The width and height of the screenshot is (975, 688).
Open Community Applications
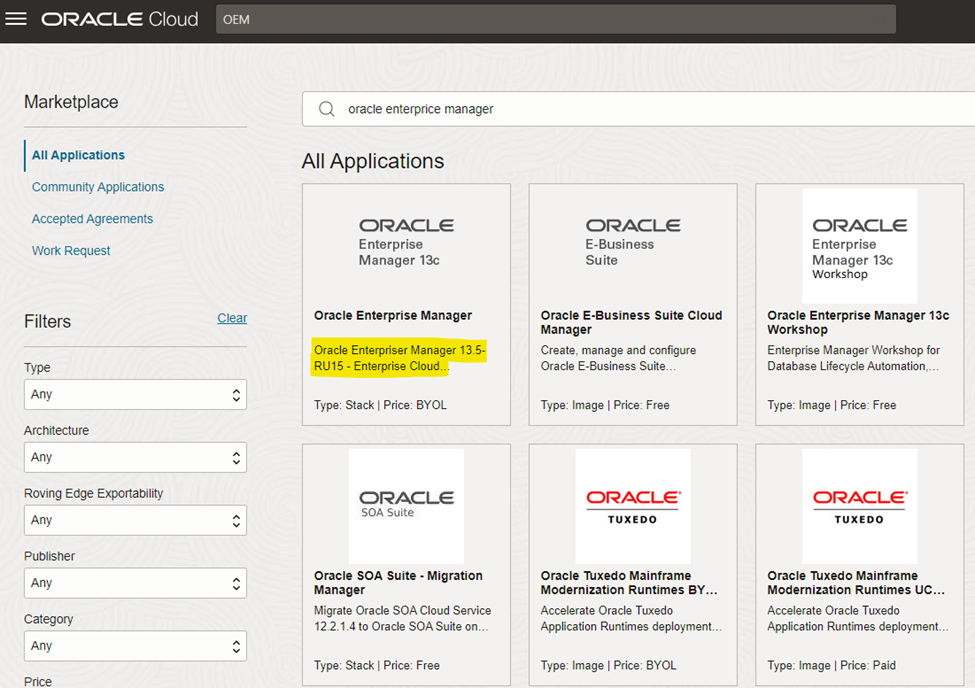[x=98, y=187]
